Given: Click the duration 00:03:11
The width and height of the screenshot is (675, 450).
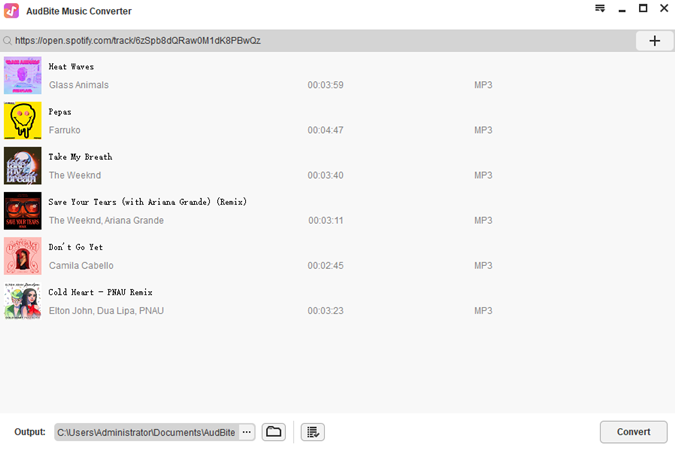Looking at the screenshot, I should (x=325, y=220).
